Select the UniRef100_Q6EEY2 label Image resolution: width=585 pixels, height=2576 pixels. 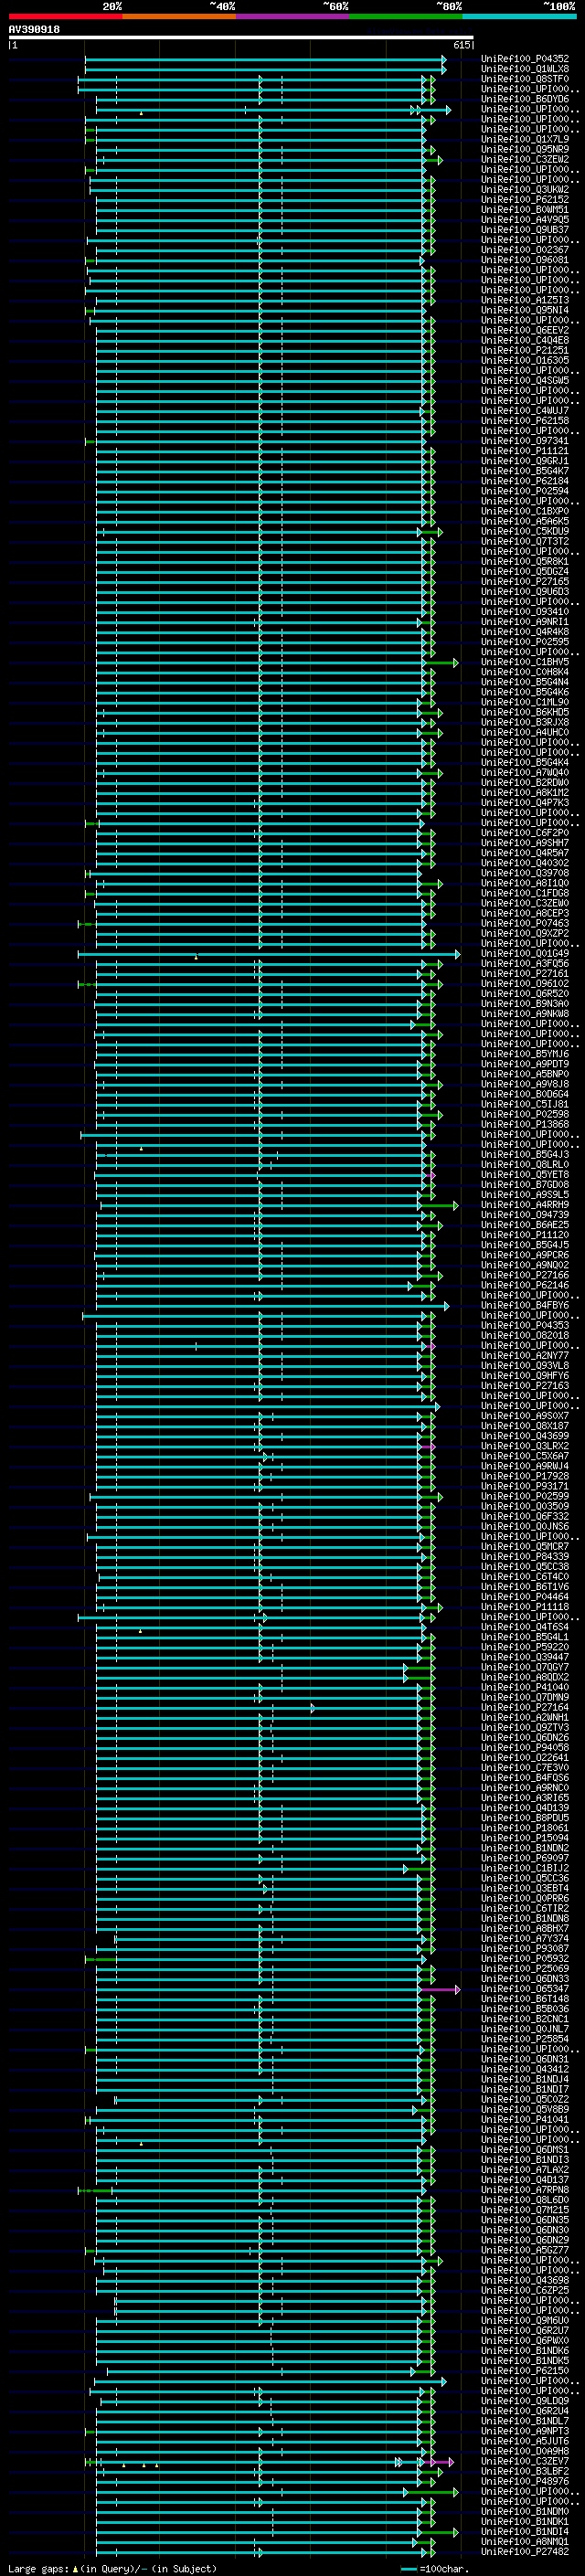pos(525,330)
